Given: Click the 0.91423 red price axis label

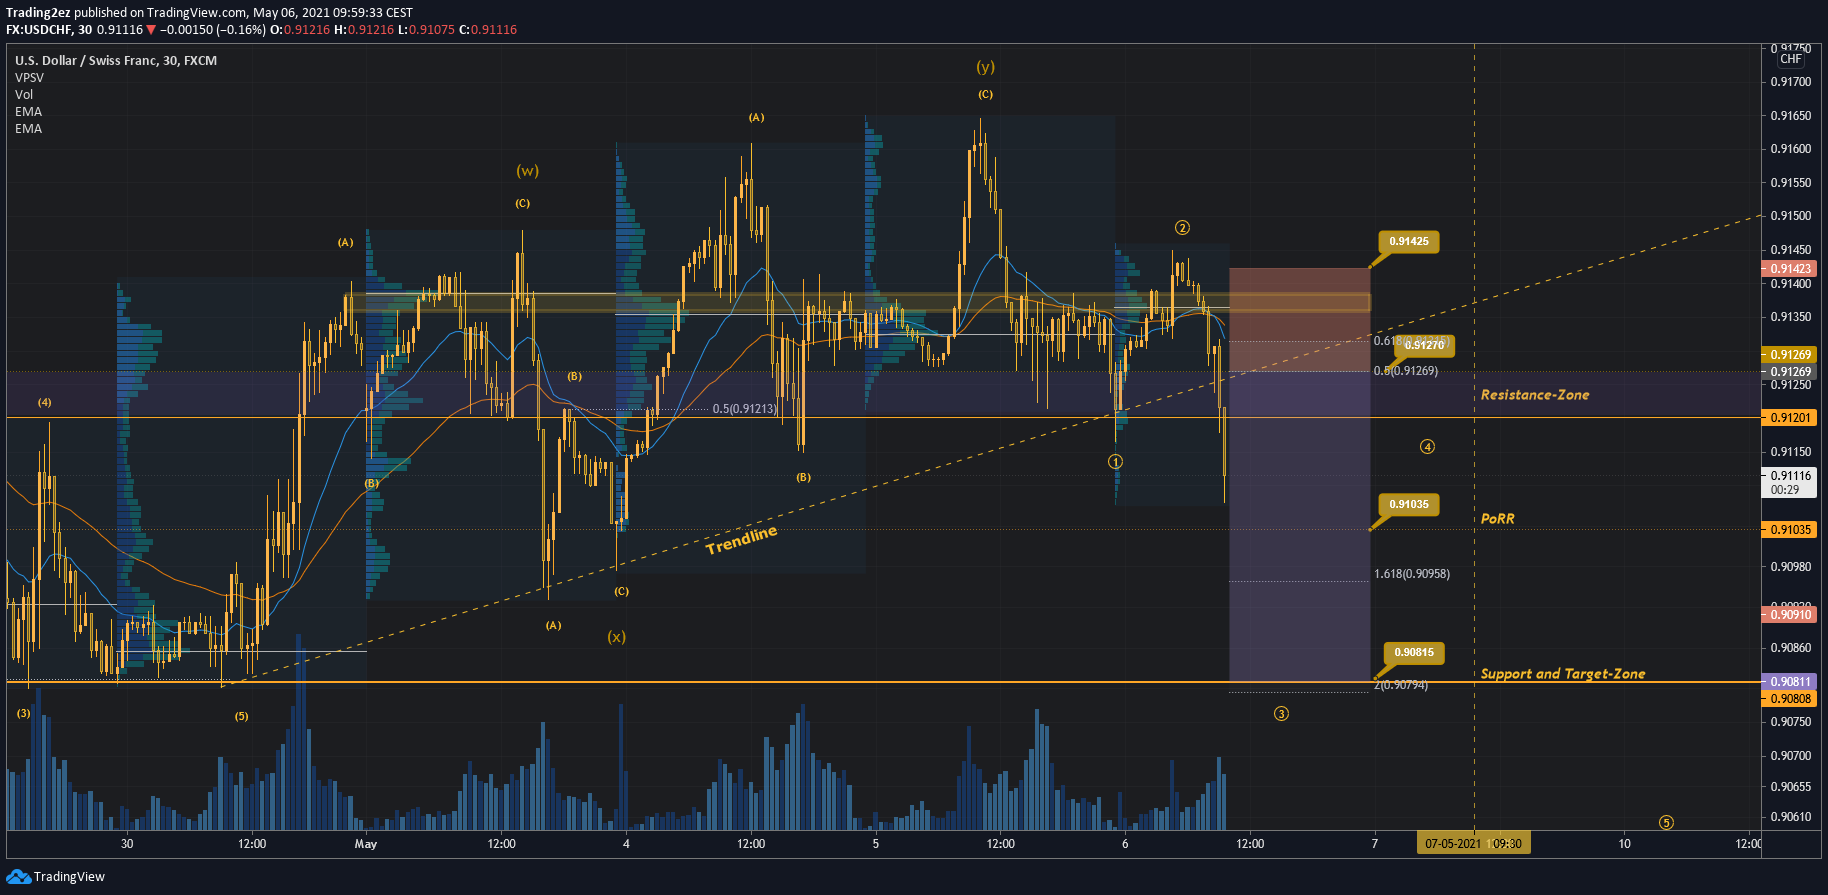Looking at the screenshot, I should [x=1789, y=269].
